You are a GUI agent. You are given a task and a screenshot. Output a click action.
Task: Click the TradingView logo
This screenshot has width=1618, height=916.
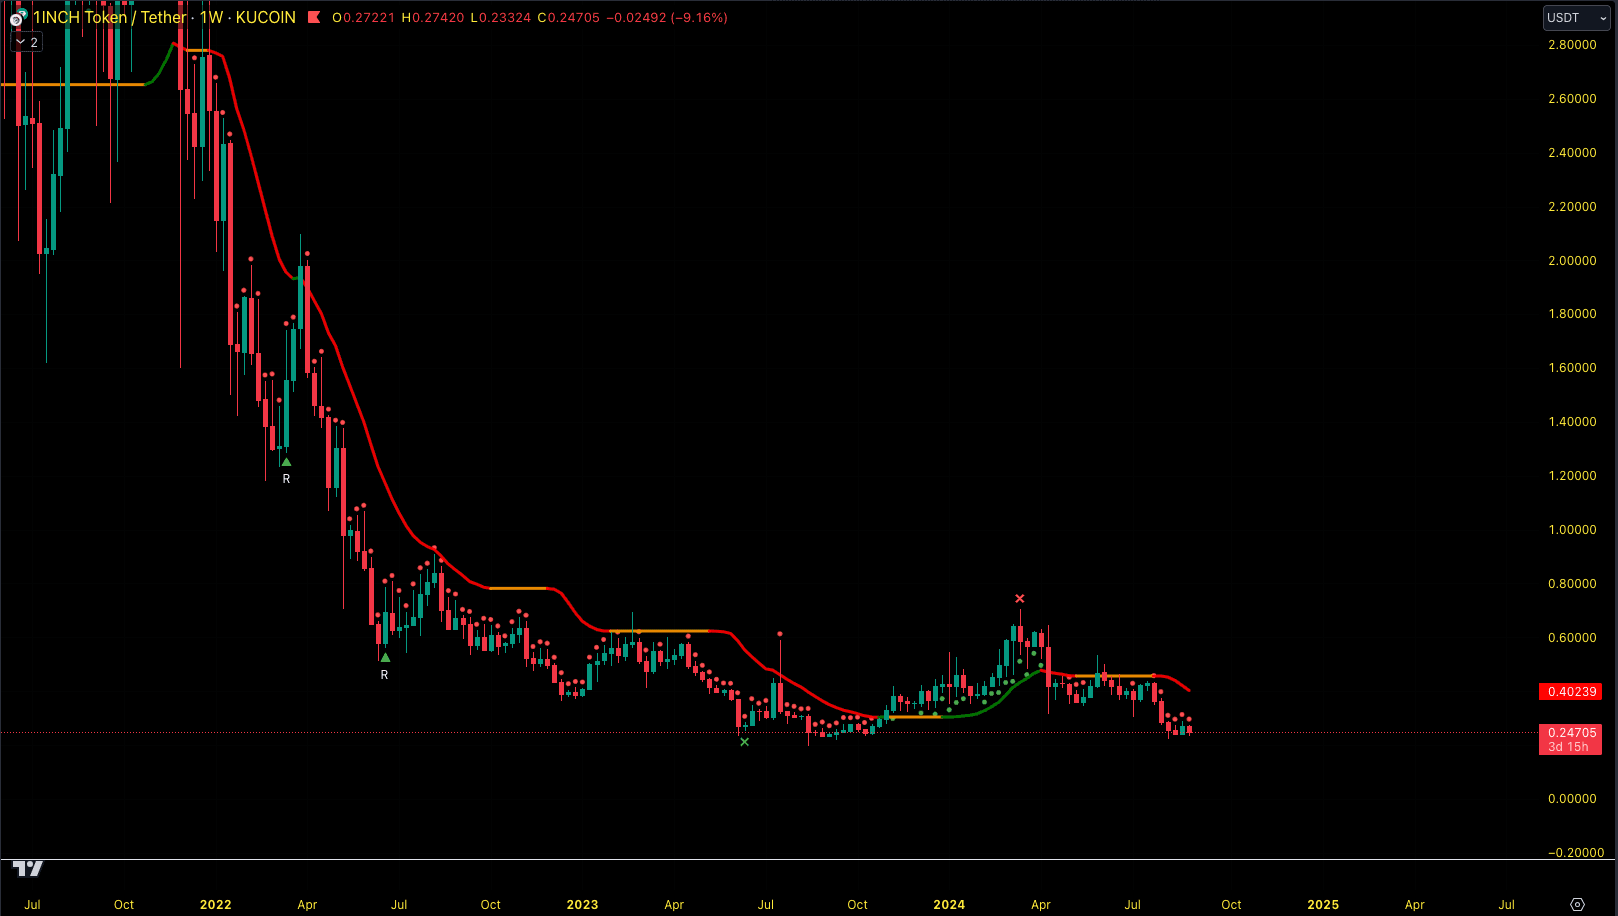(28, 868)
